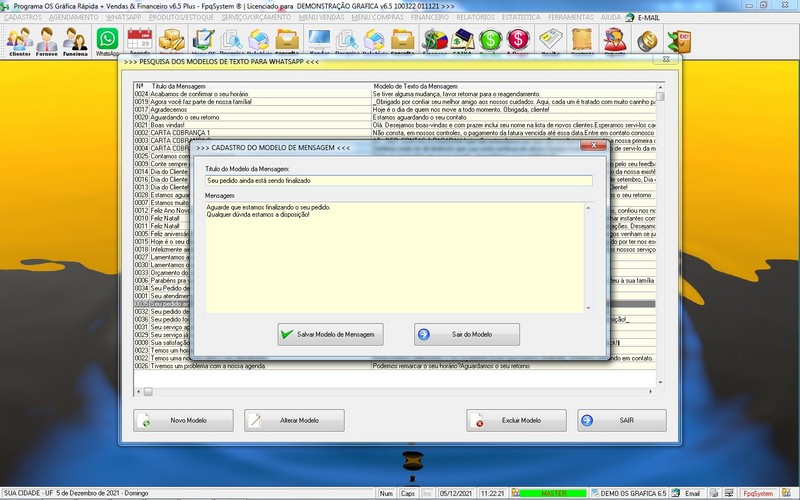This screenshot has height=500, width=800.
Task: Click the Sair do Modelo button
Action: 467,334
